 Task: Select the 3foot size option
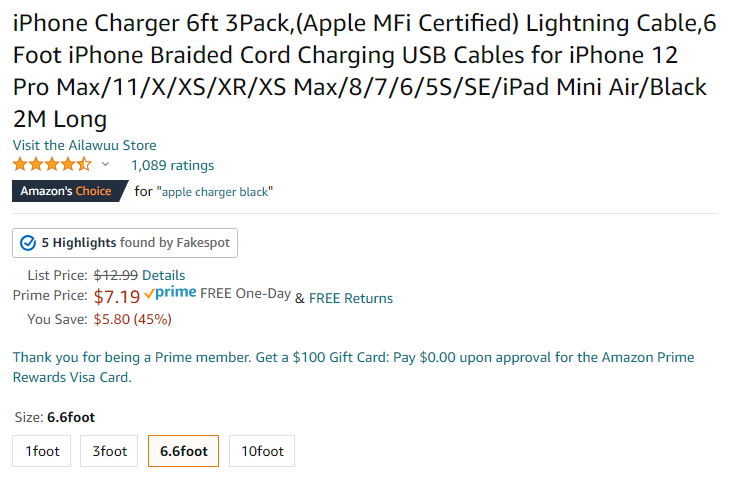(x=109, y=451)
